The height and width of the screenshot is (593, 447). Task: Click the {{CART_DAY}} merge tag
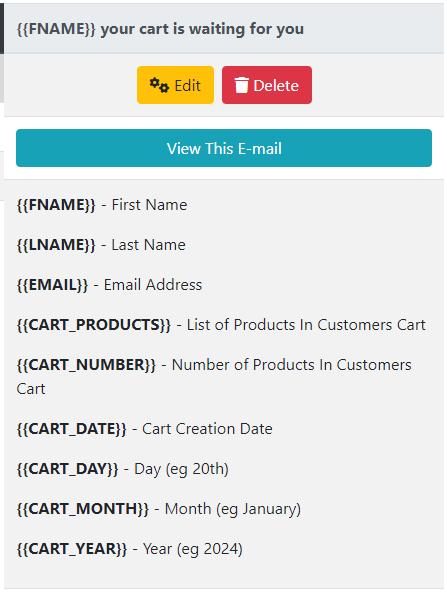[67, 469]
